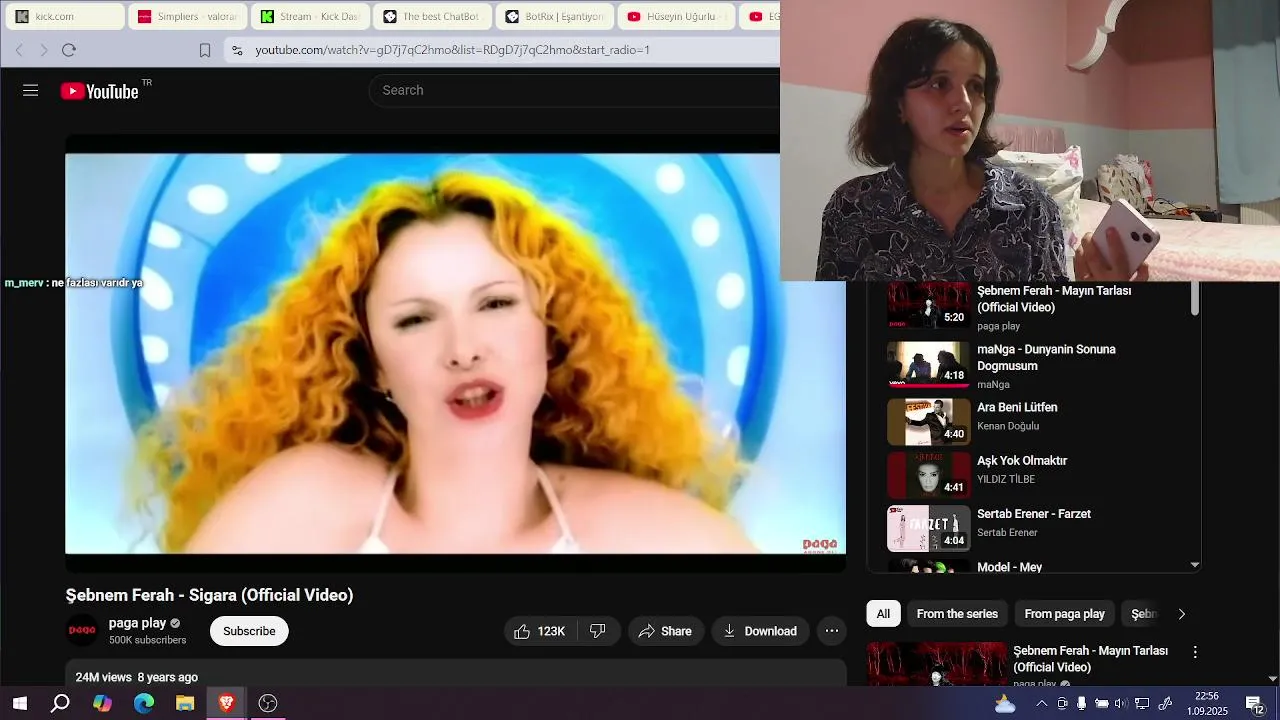Play Aşk Yok Olmaktır by Yıldız Tilbe
The width and height of the screenshot is (1280, 720).
(1033, 474)
